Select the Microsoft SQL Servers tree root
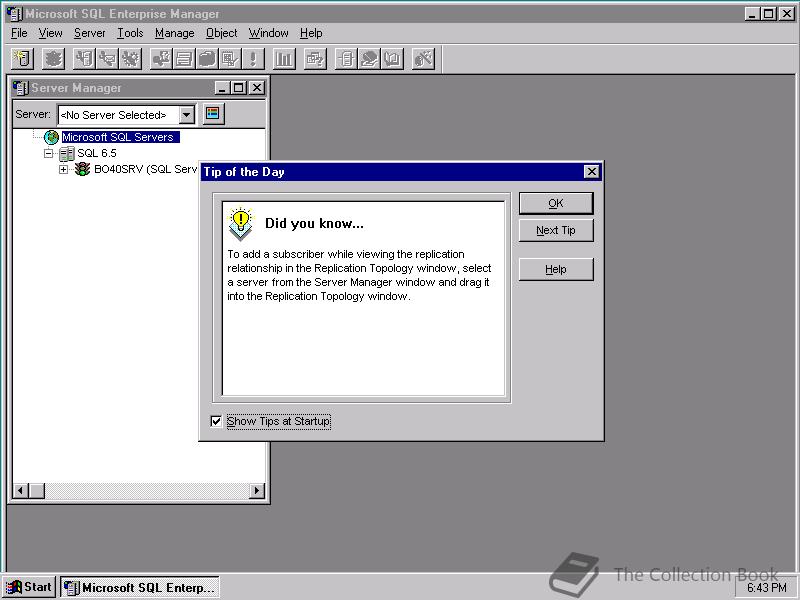The image size is (800, 600). [120, 137]
